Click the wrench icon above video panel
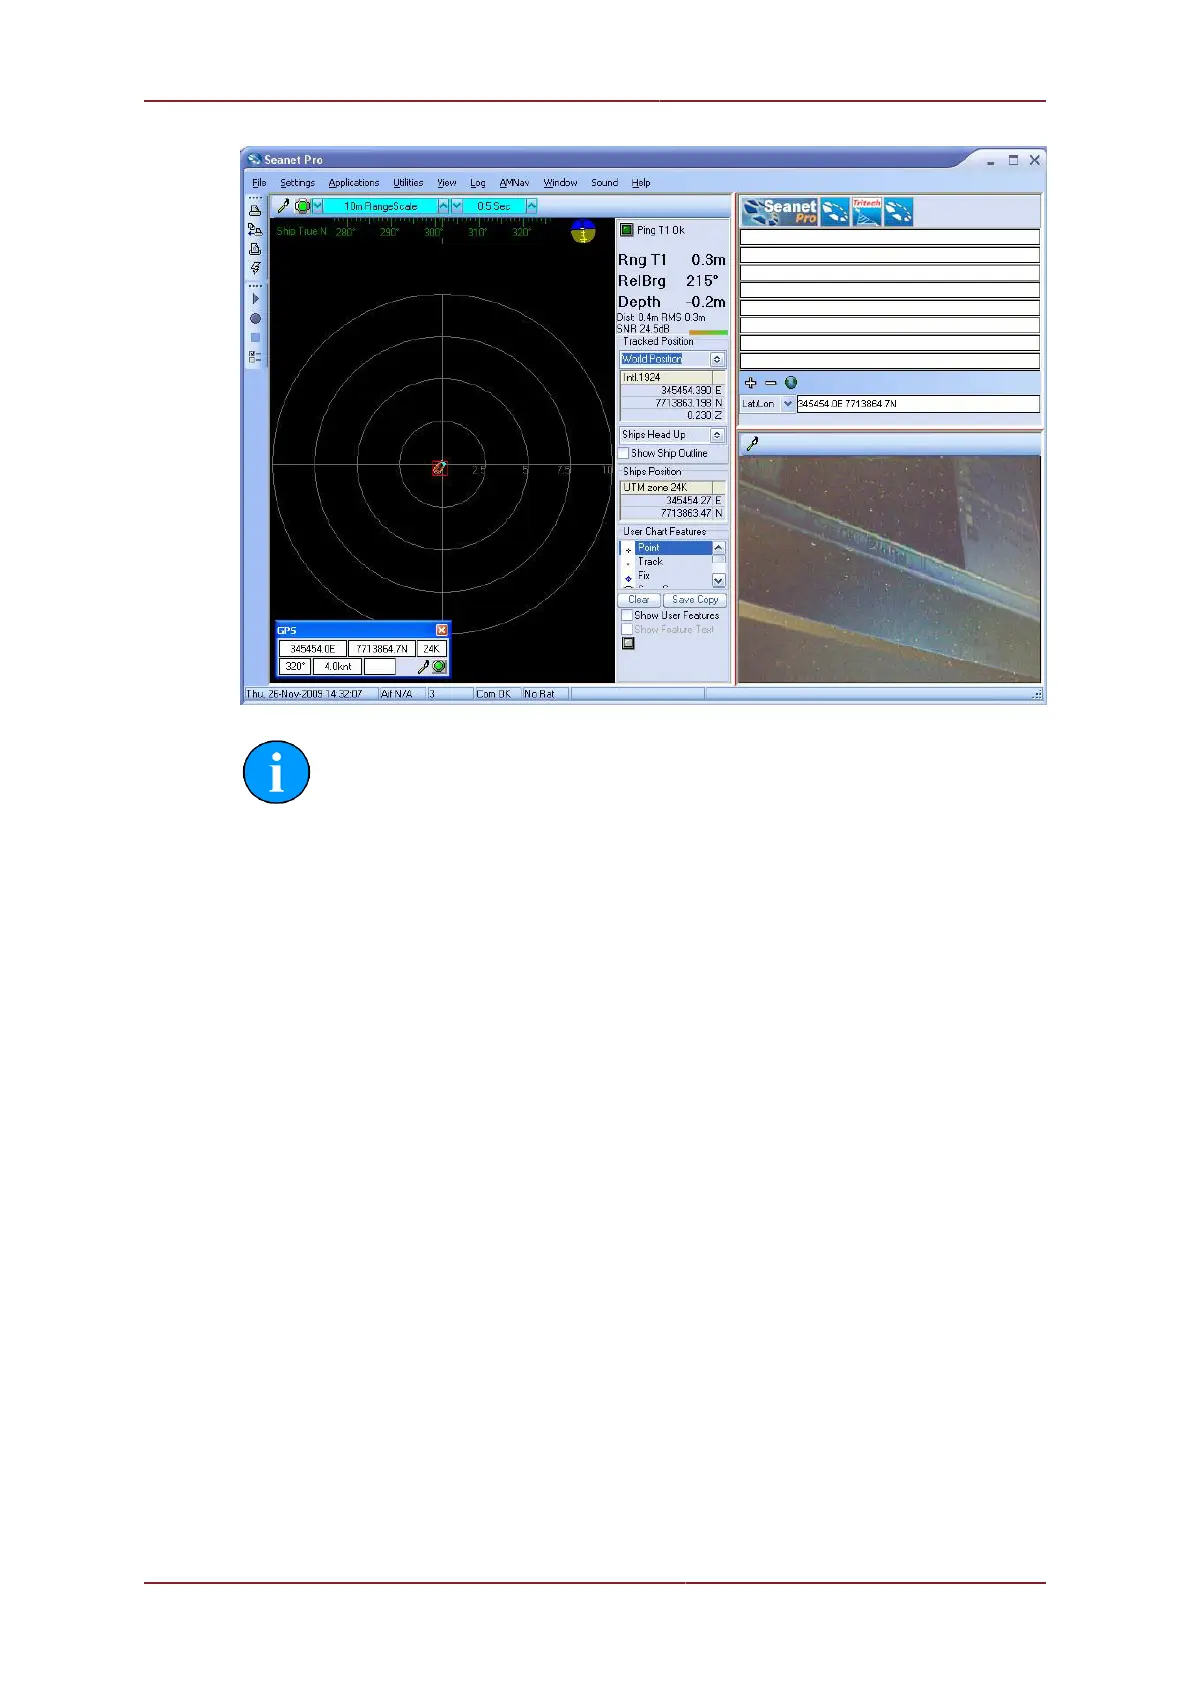The width and height of the screenshot is (1191, 1684). coord(753,444)
